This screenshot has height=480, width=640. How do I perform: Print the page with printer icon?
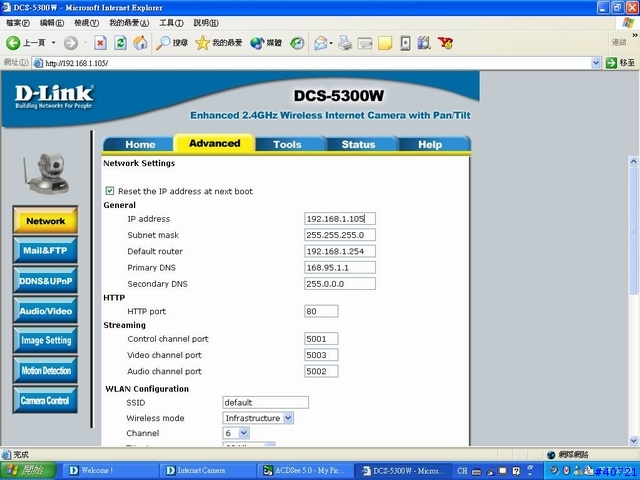pos(345,43)
